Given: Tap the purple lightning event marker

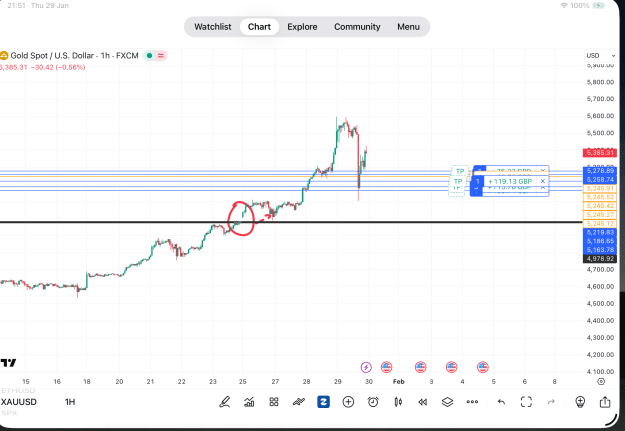Looking at the screenshot, I should click(366, 367).
